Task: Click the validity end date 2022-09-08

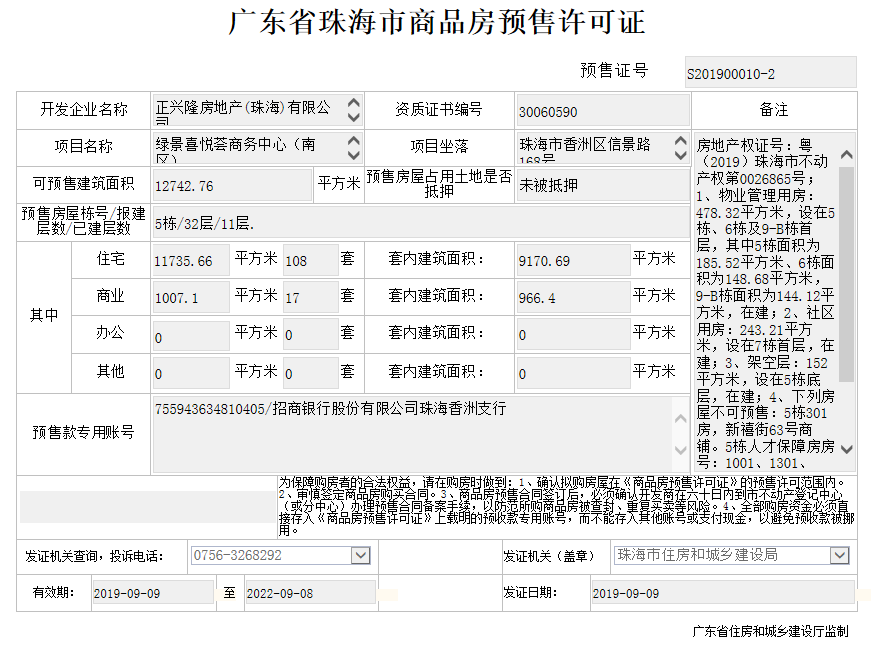Action: pyautogui.click(x=309, y=593)
